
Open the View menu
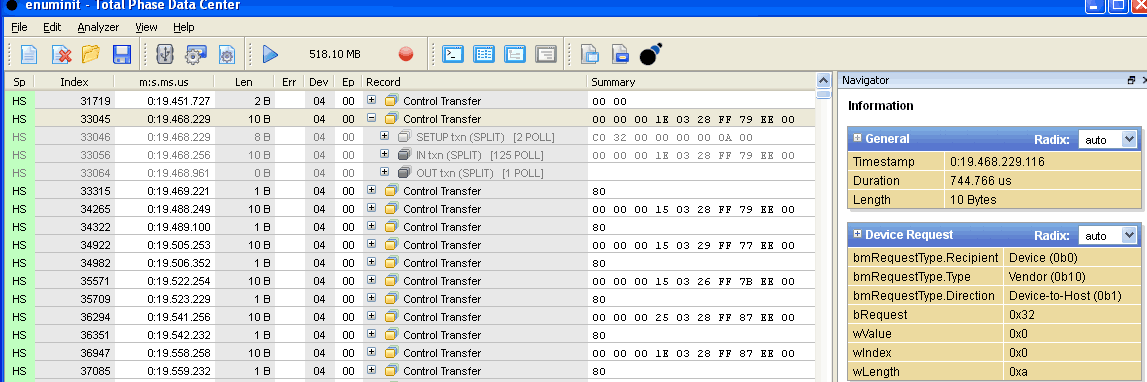pos(146,27)
